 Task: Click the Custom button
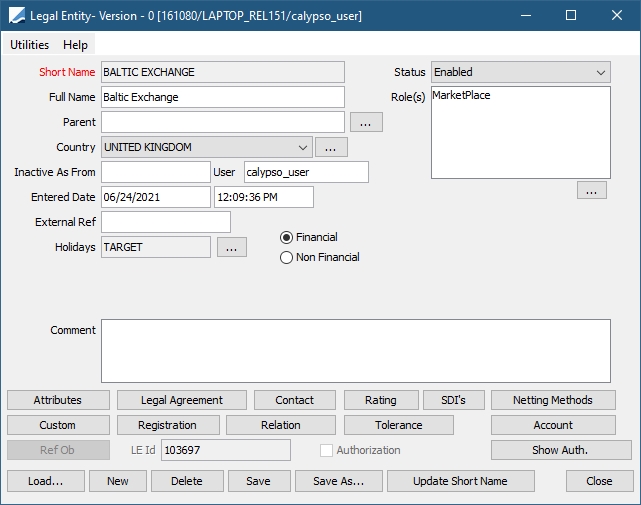(x=58, y=425)
